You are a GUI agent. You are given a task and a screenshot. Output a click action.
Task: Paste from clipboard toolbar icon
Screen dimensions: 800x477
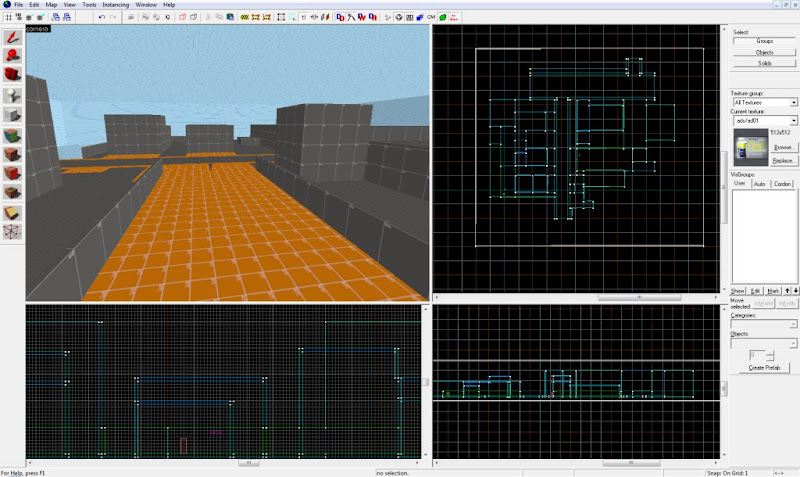tap(230, 17)
